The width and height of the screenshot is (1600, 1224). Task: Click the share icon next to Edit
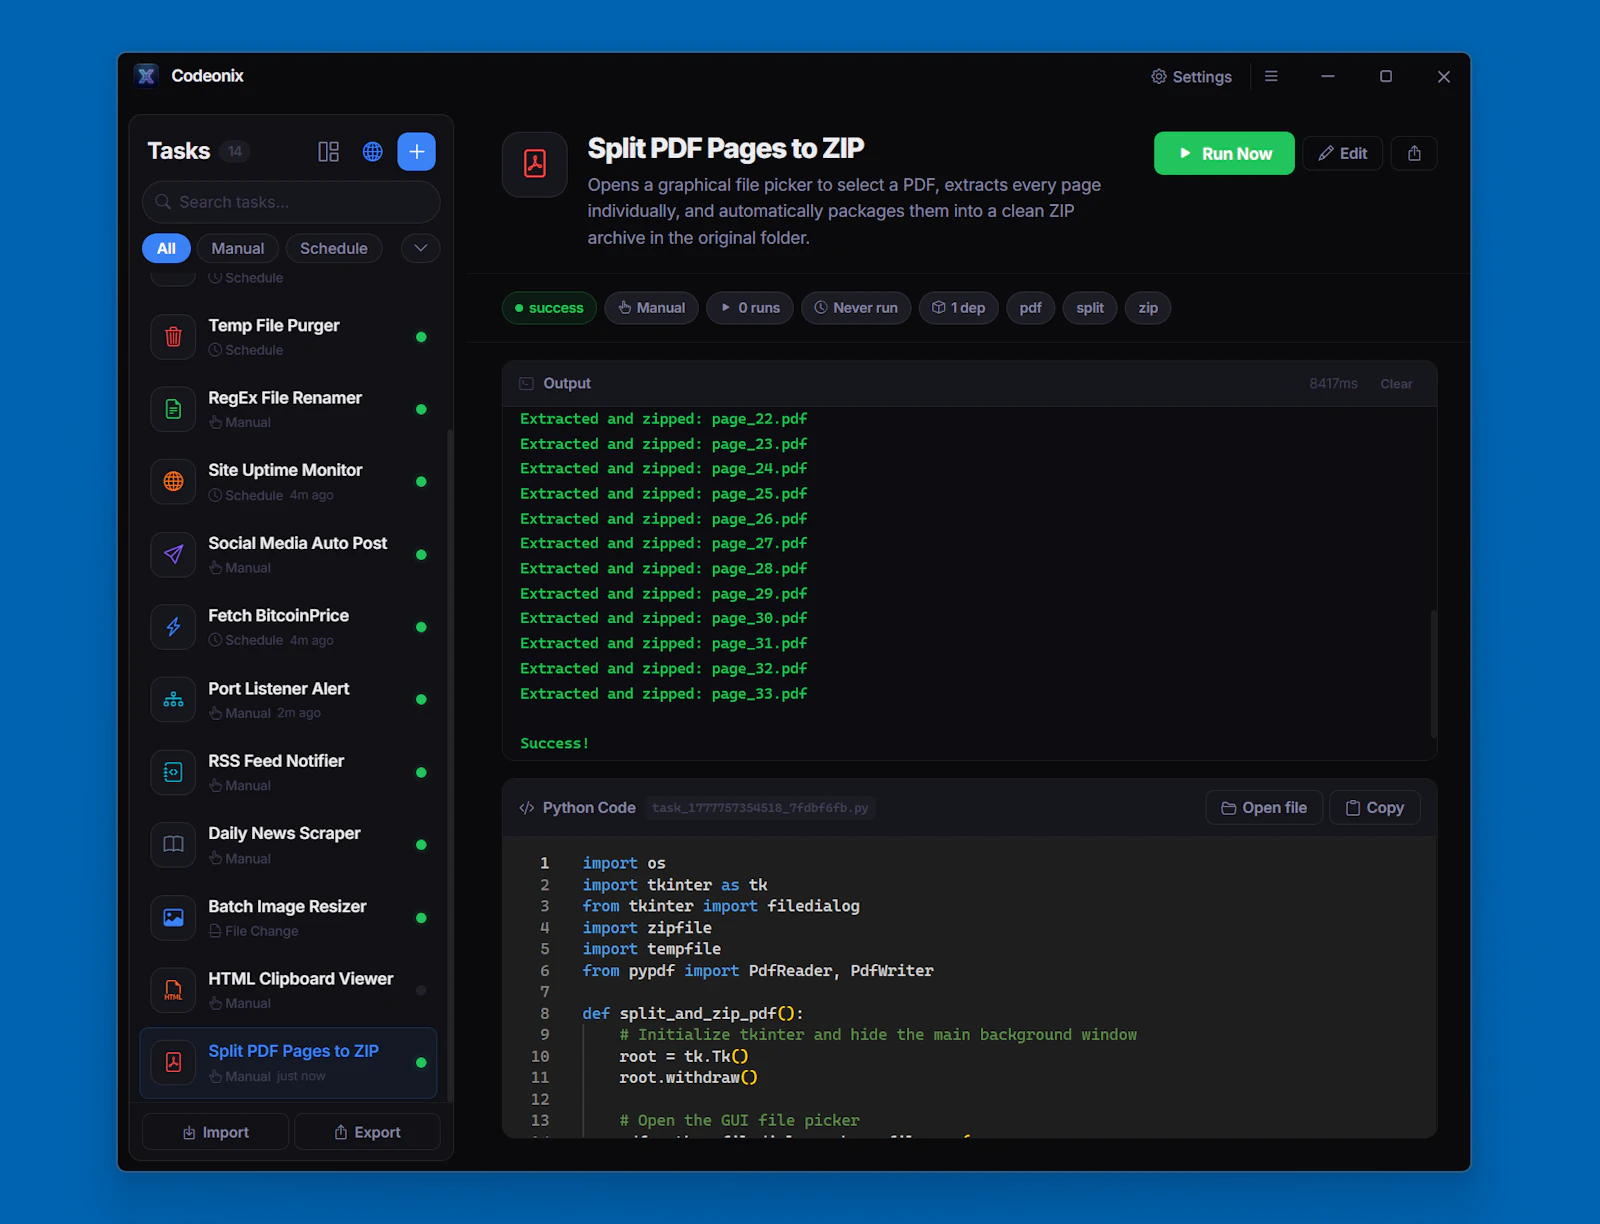1414,153
